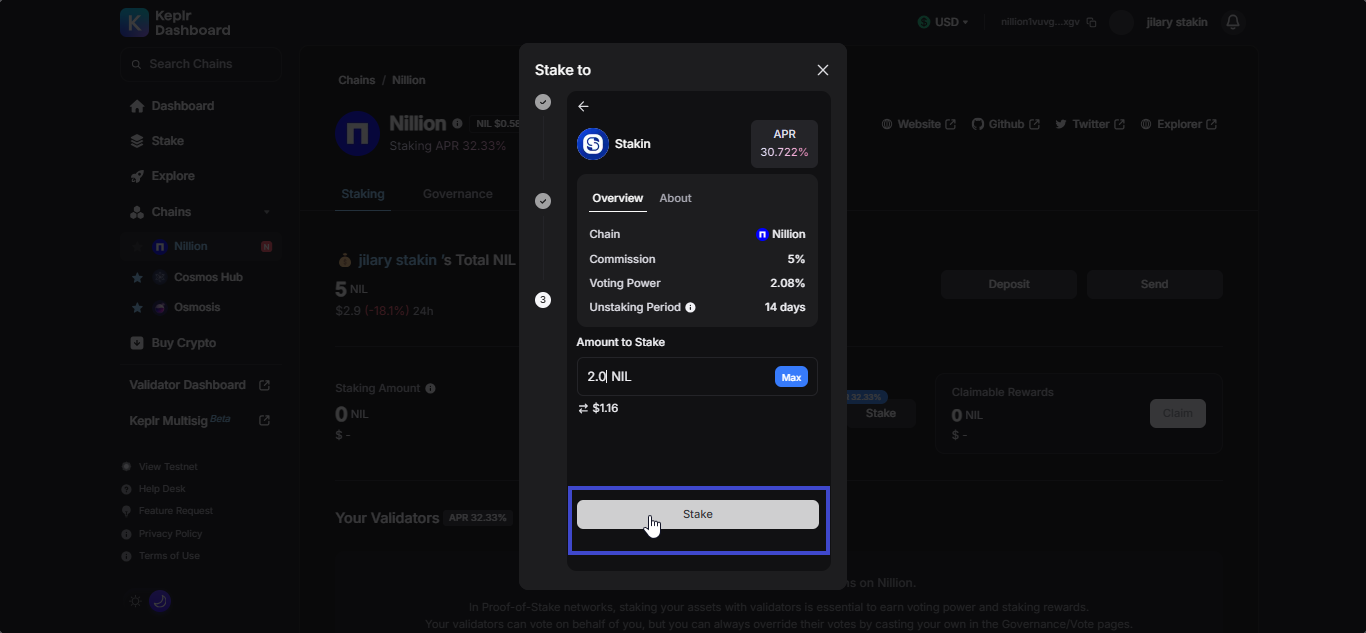The width and height of the screenshot is (1366, 633).
Task: Show Nillion chain info icon beside title
Action: pyautogui.click(x=457, y=124)
